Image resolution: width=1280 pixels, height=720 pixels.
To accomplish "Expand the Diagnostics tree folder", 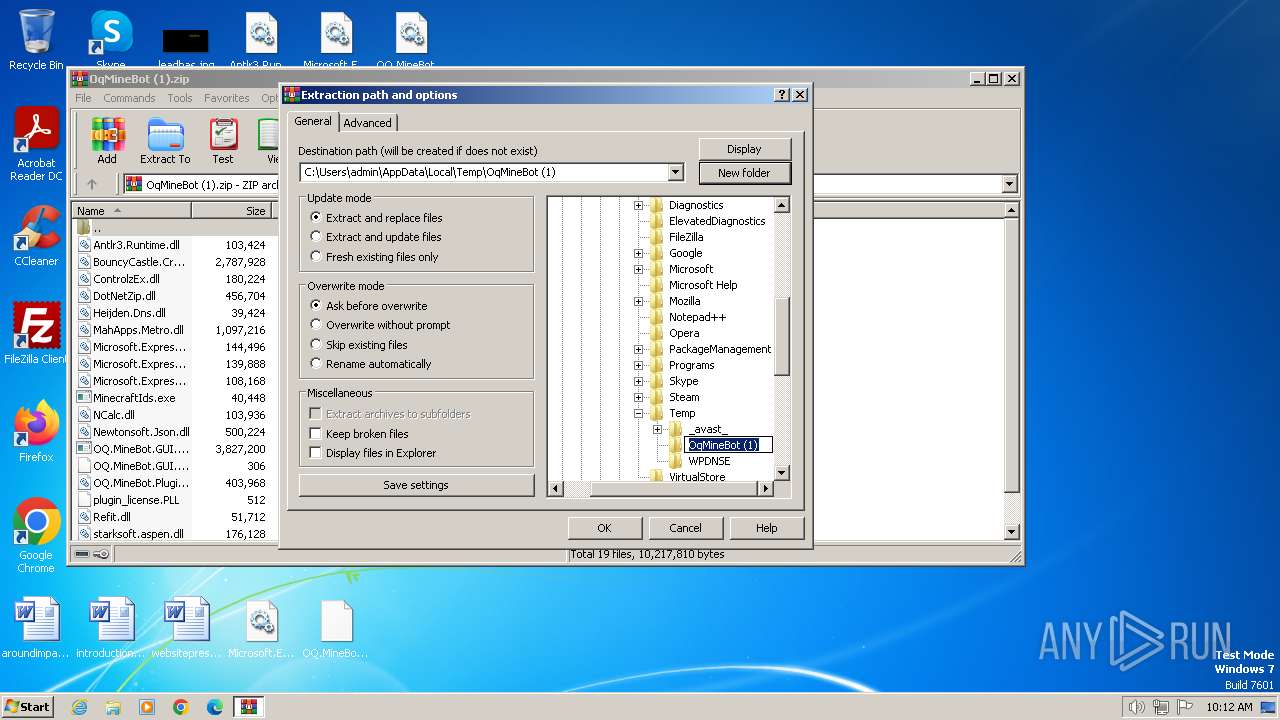I will click(638, 205).
